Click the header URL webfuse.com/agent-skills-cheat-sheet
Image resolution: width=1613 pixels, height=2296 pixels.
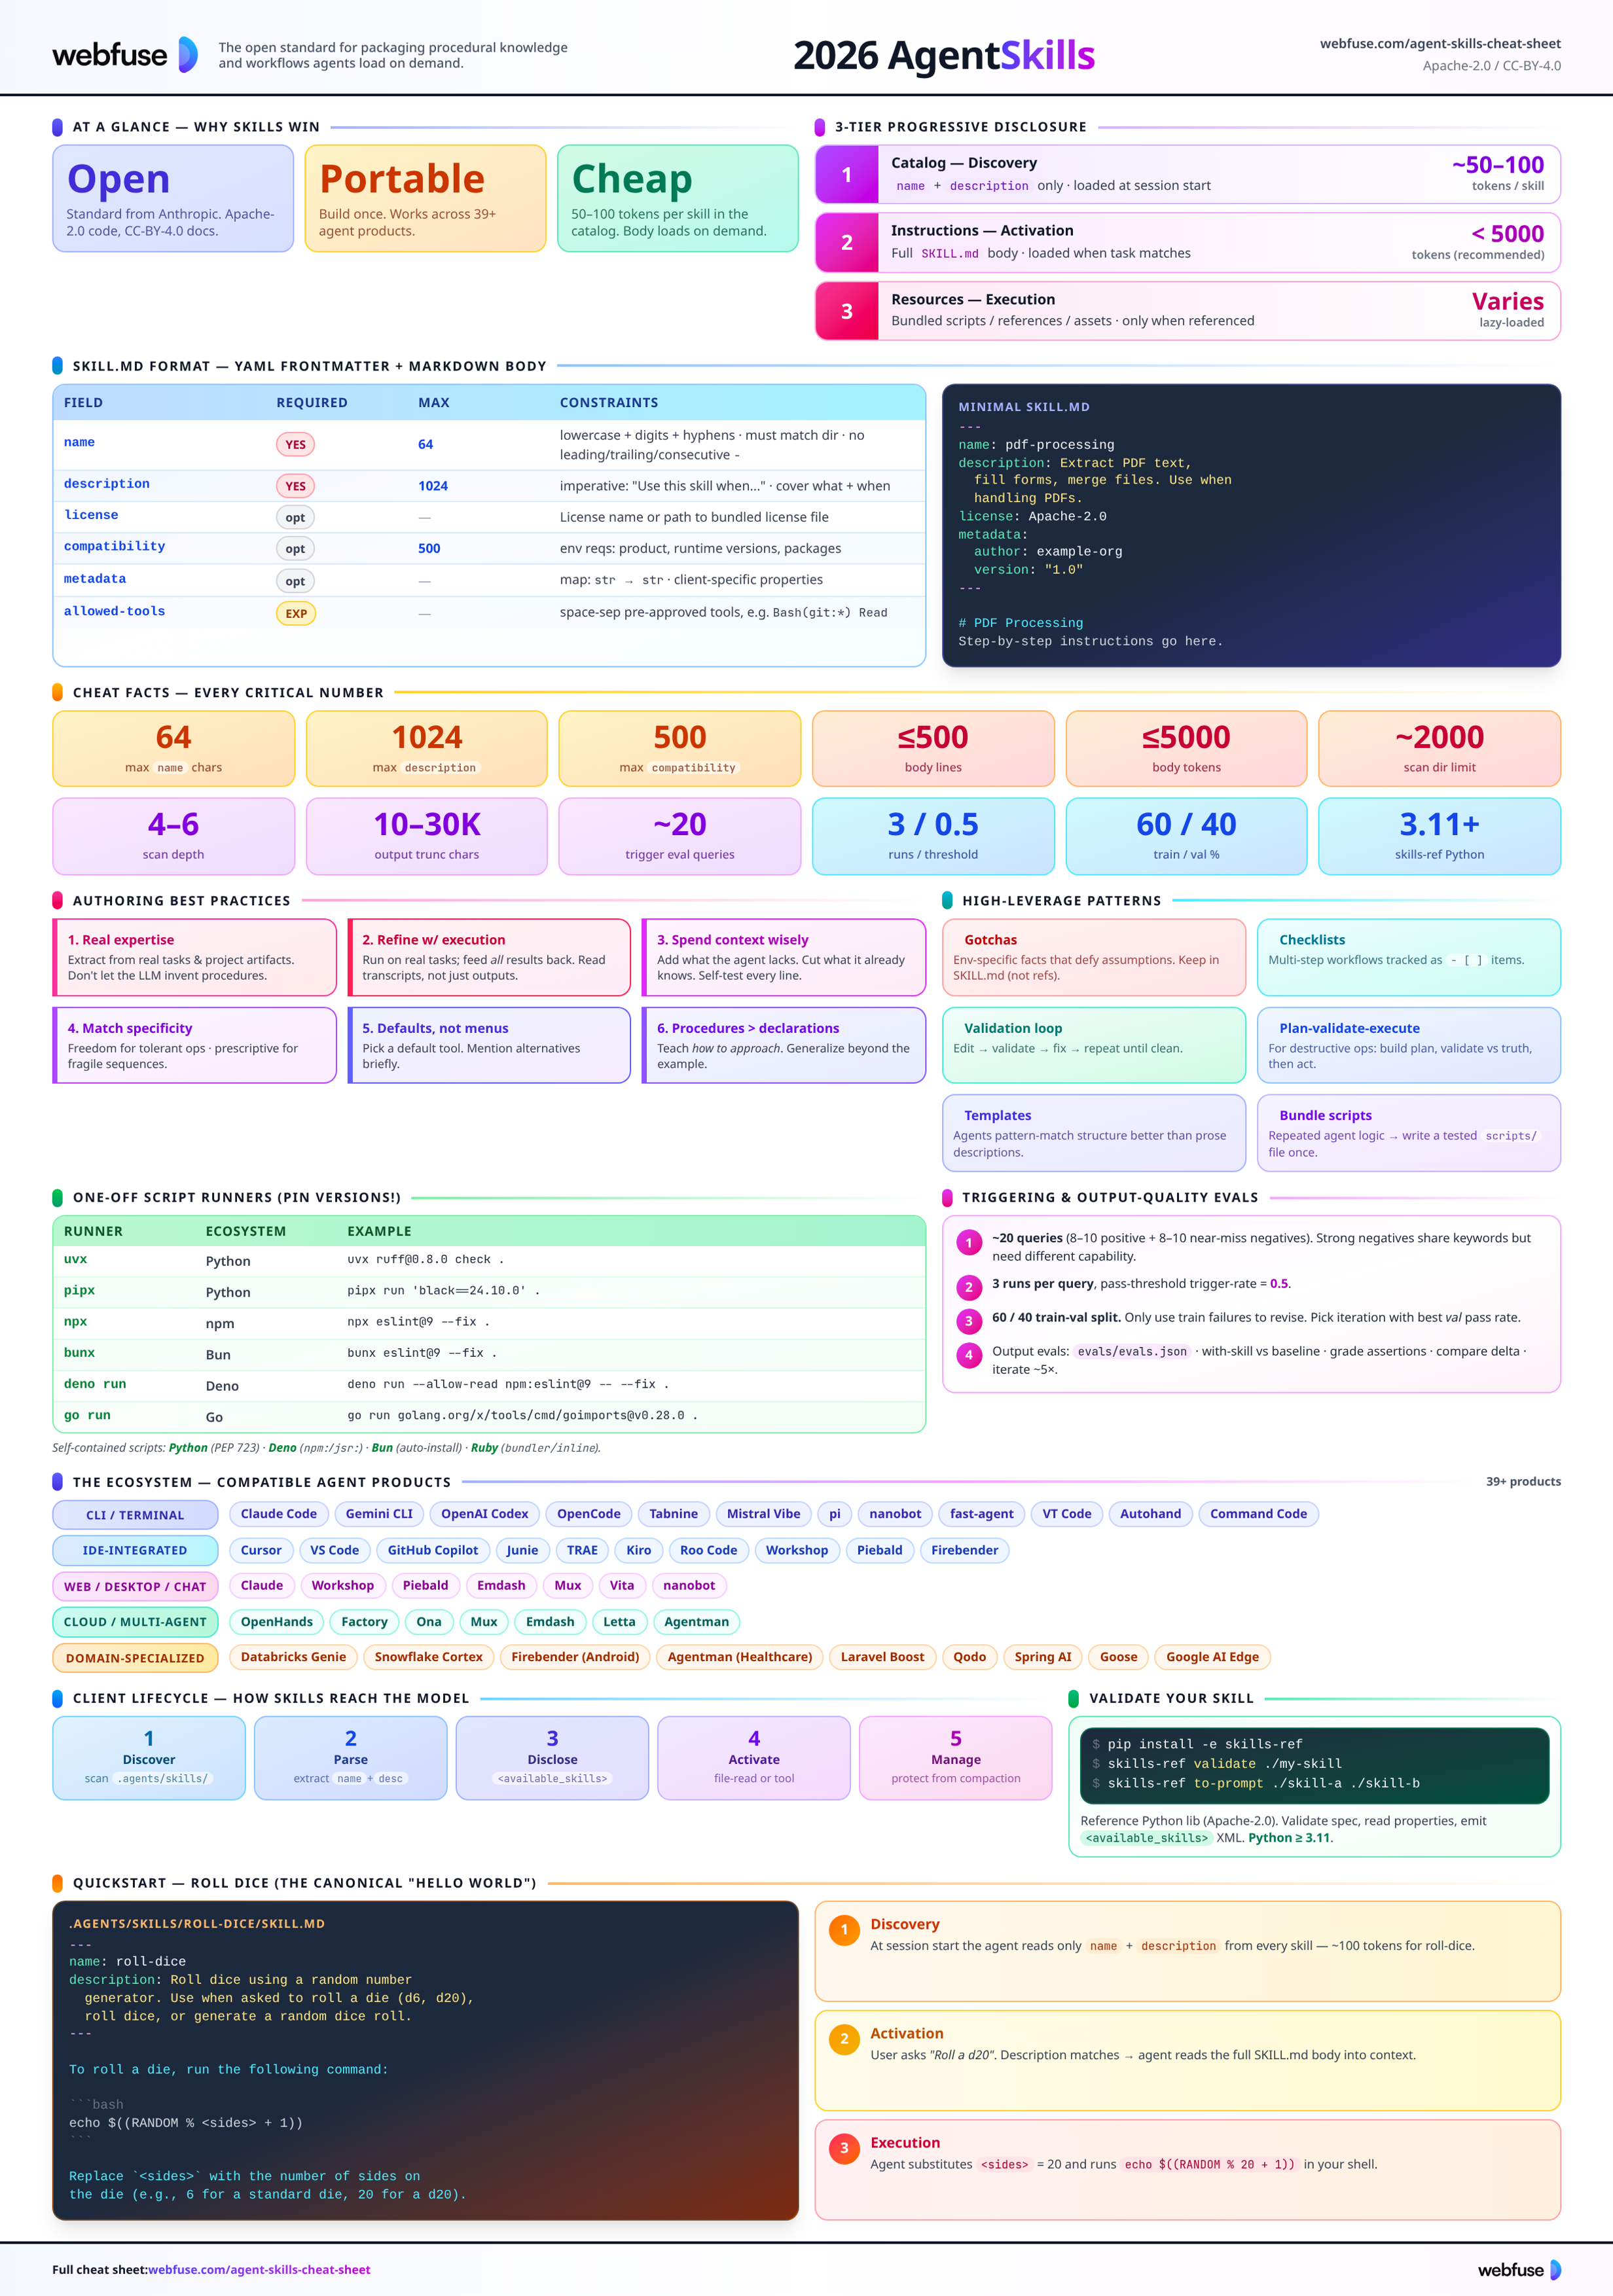(x=1440, y=43)
